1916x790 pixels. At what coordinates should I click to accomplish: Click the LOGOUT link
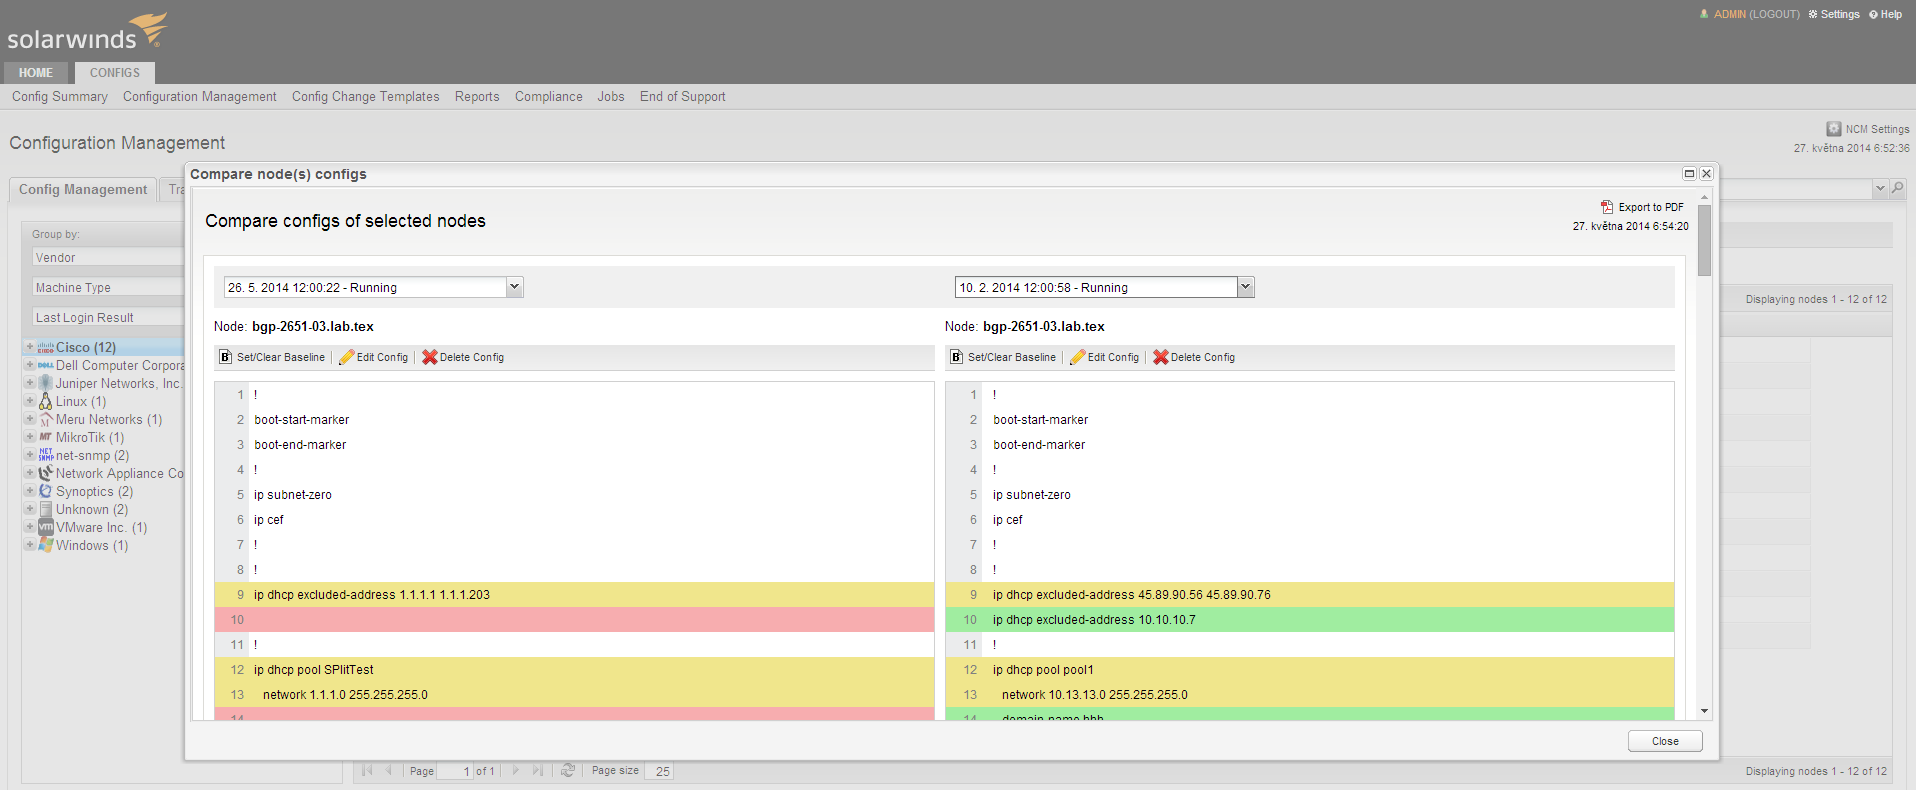(1774, 14)
